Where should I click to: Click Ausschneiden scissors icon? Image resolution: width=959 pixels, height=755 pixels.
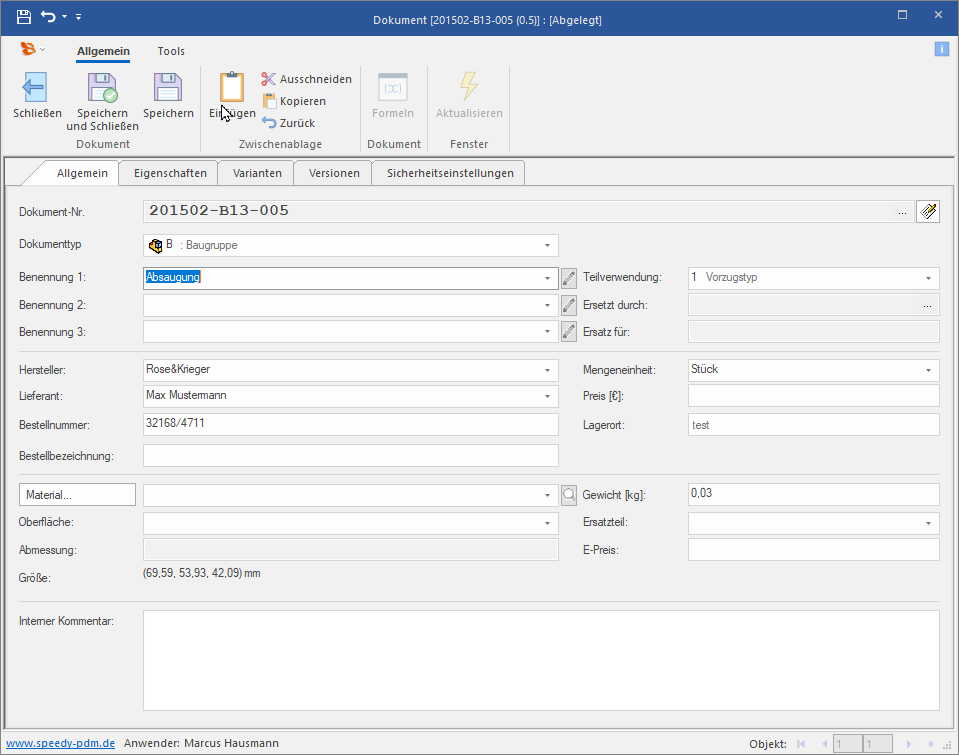pos(268,79)
